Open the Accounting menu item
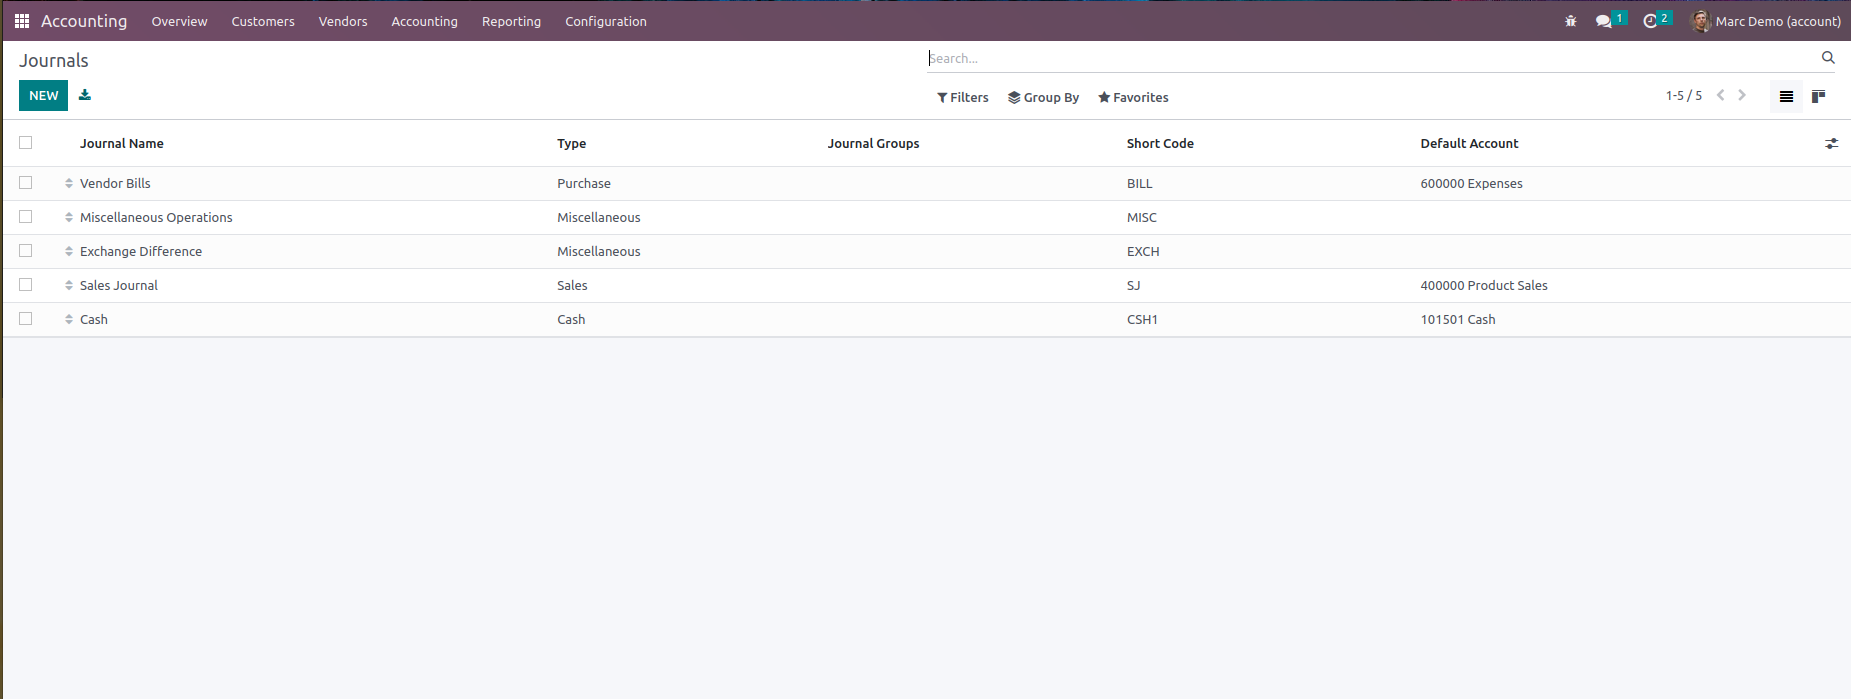This screenshot has width=1851, height=699. coord(424,21)
